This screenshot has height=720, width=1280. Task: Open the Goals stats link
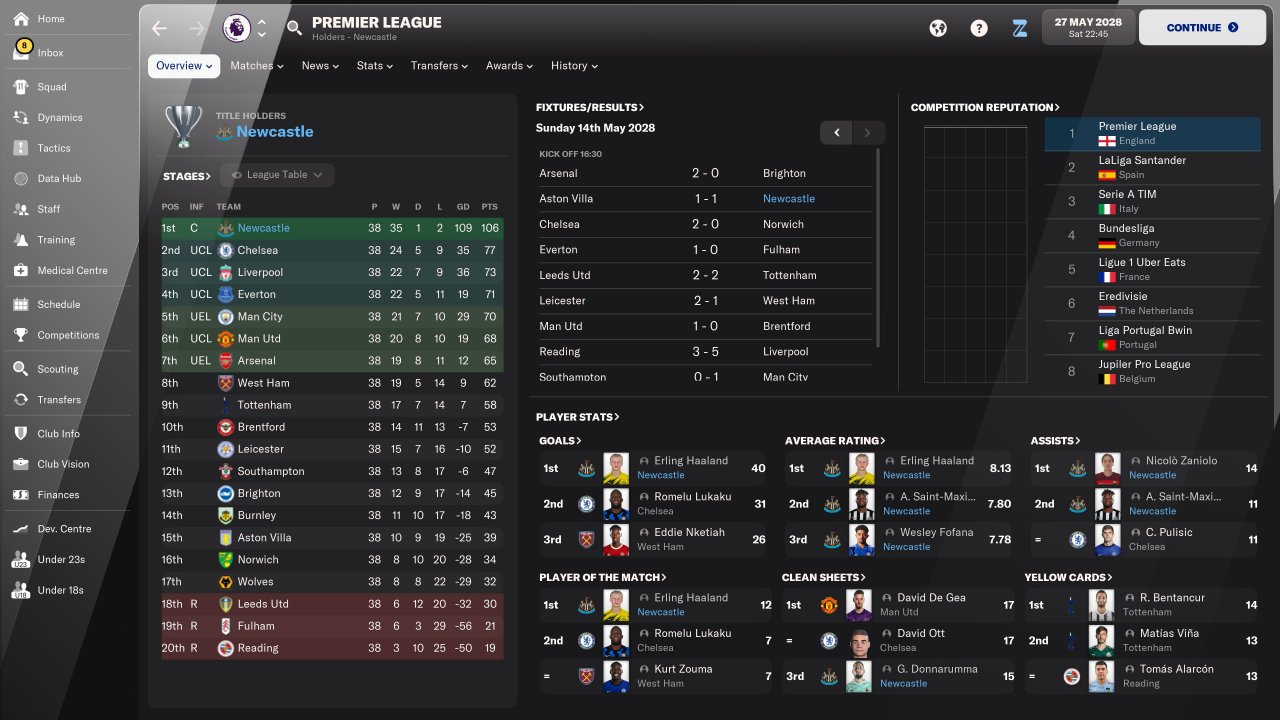[x=560, y=441]
